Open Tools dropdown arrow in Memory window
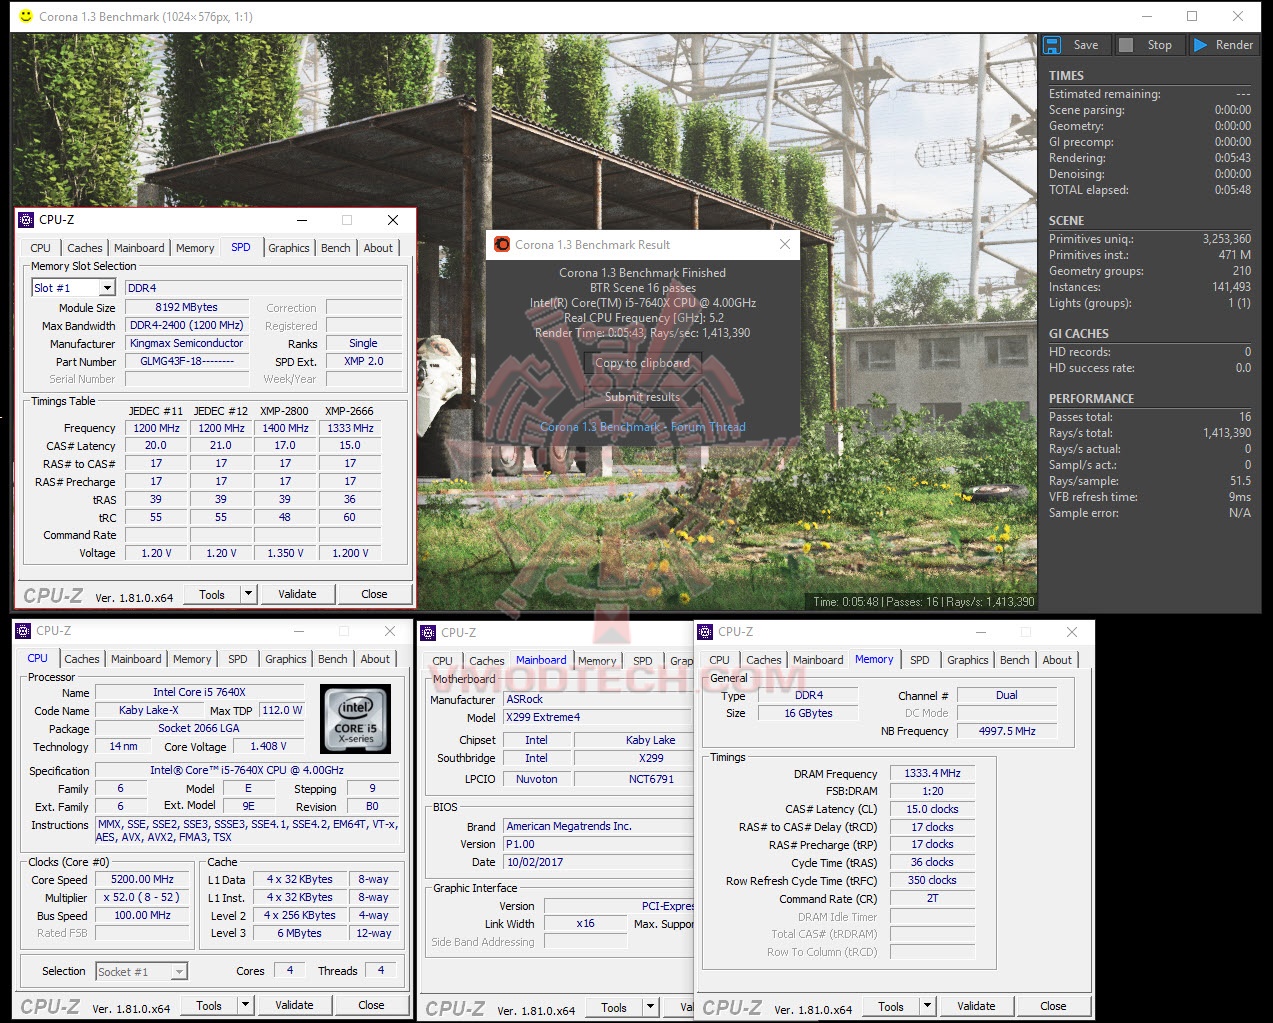This screenshot has width=1273, height=1023. tap(927, 1006)
